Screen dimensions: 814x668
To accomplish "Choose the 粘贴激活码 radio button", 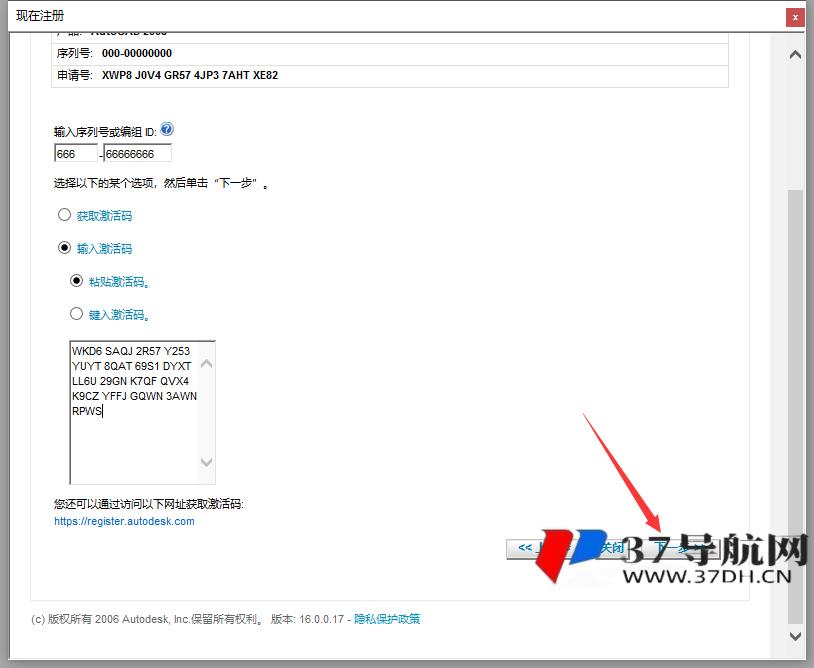I will click(x=77, y=281).
